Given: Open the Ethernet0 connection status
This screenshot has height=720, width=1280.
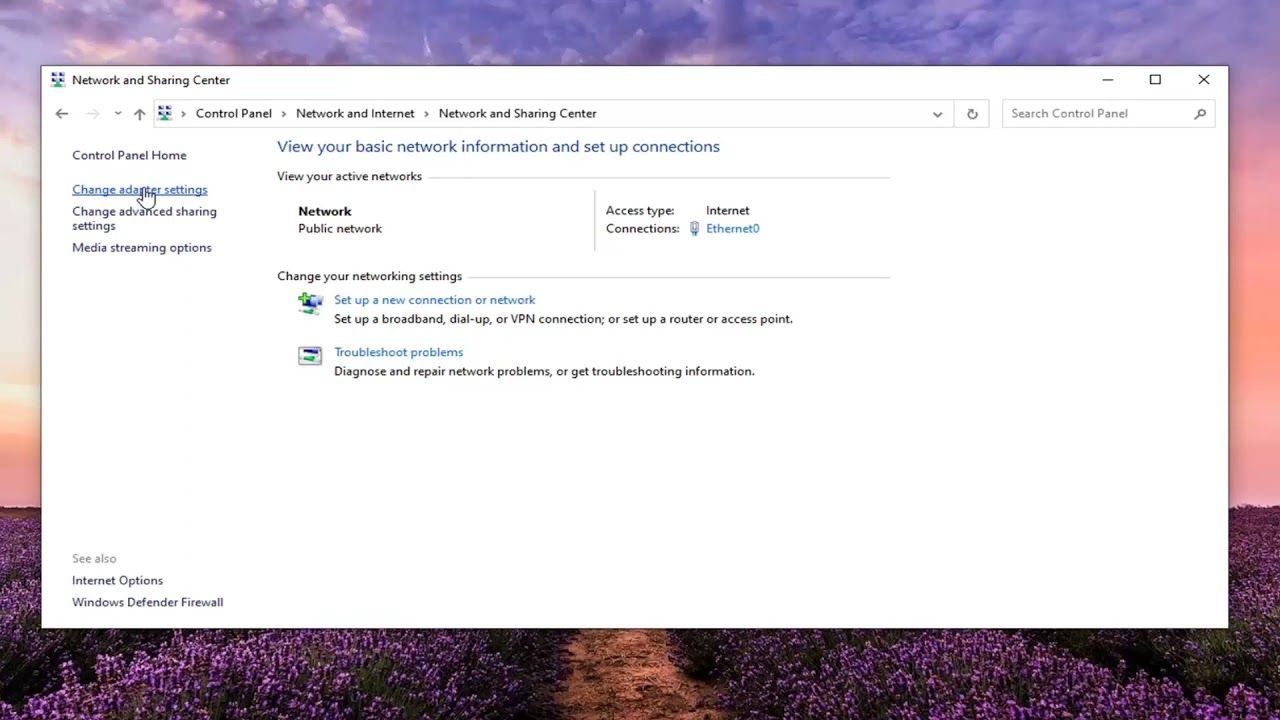Looking at the screenshot, I should point(732,228).
